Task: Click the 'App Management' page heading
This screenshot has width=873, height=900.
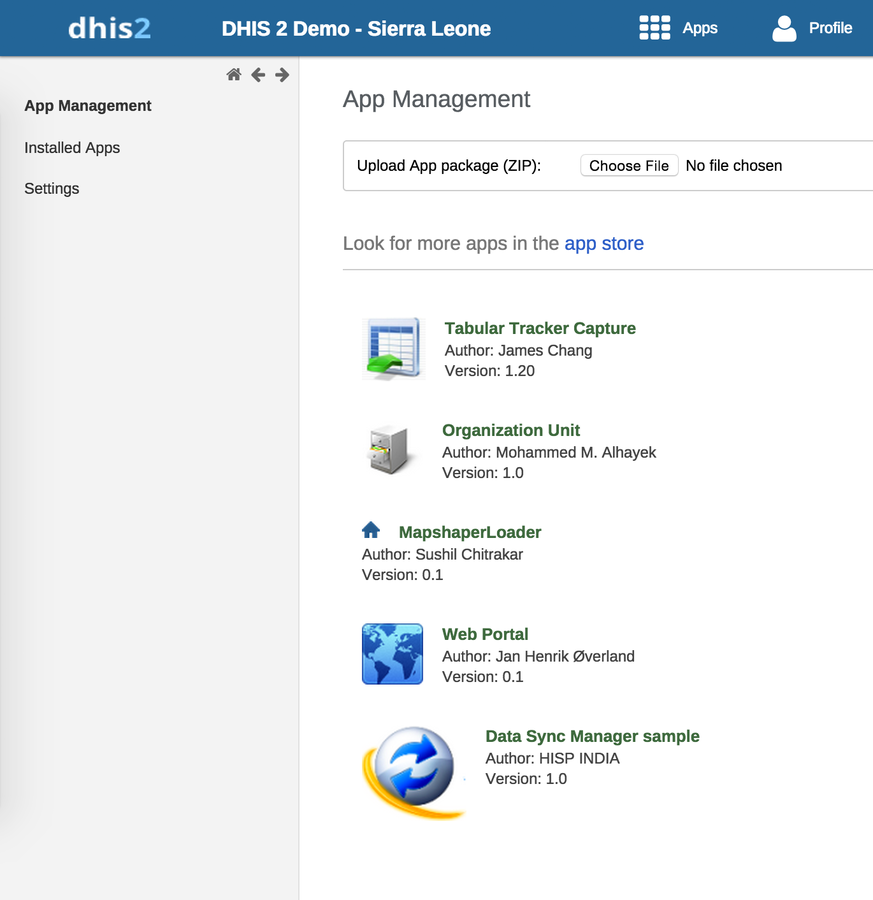Action: pyautogui.click(x=436, y=99)
